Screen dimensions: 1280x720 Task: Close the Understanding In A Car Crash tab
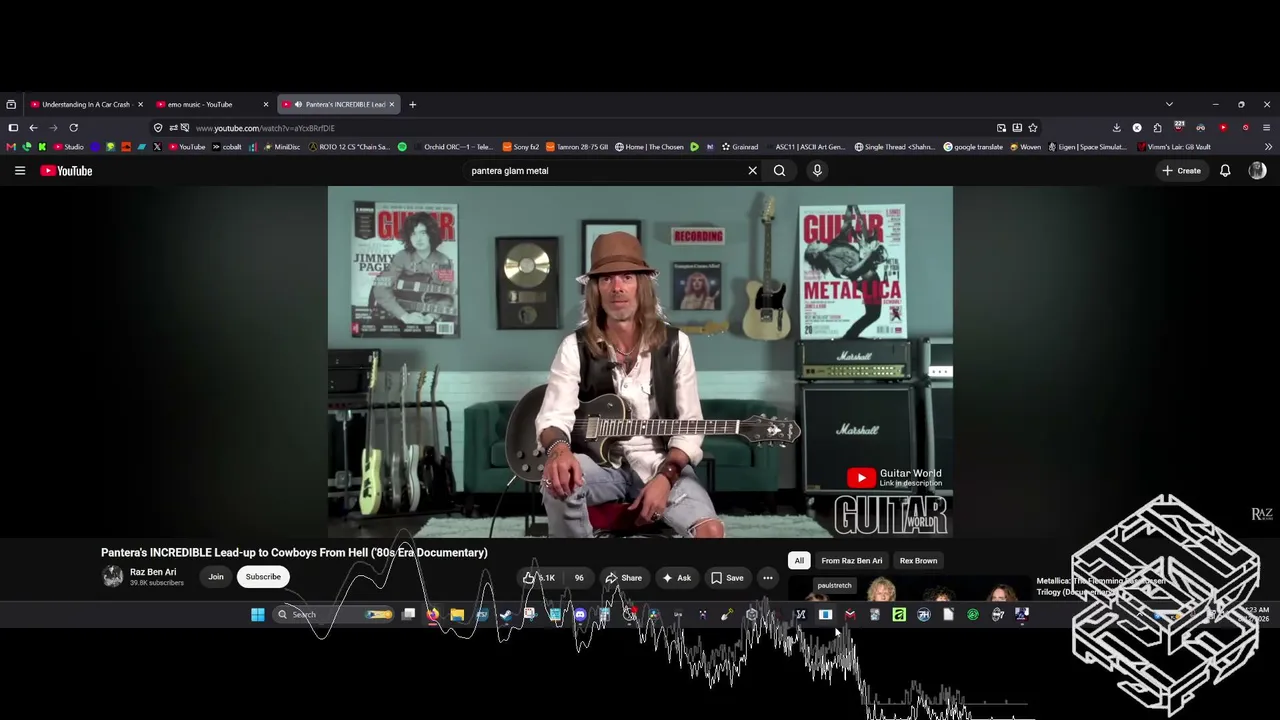point(140,104)
